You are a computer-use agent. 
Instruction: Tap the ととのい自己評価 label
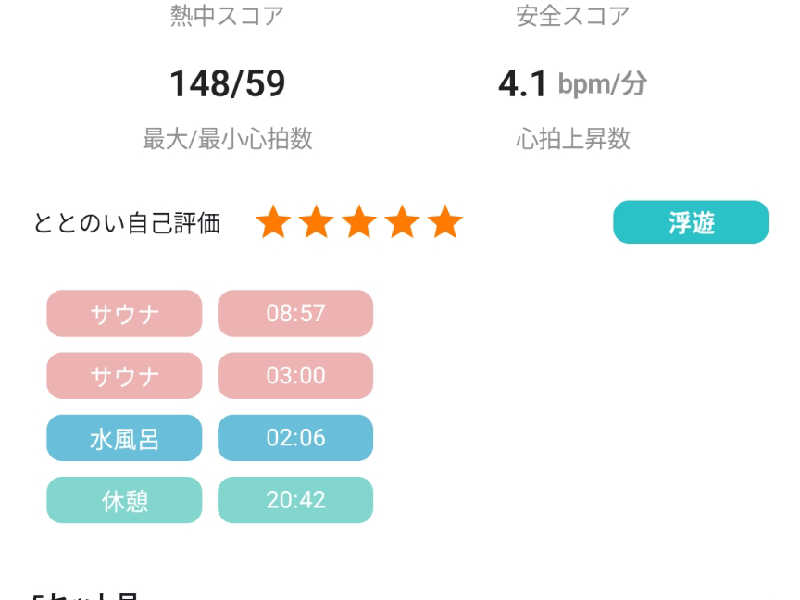pyautogui.click(x=127, y=223)
